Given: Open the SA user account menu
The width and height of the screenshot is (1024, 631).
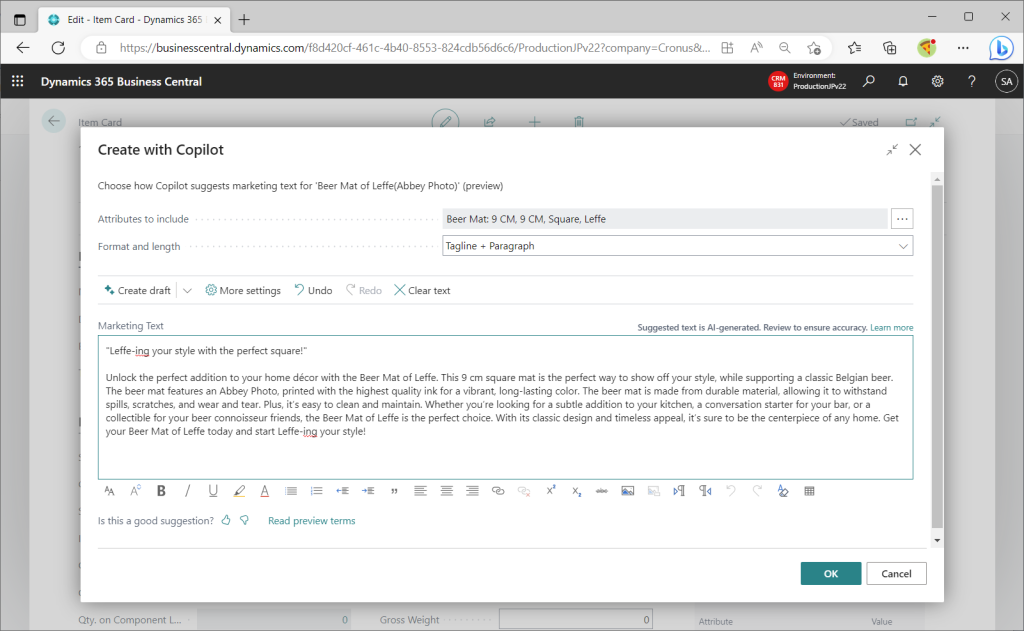Looking at the screenshot, I should click(1006, 81).
